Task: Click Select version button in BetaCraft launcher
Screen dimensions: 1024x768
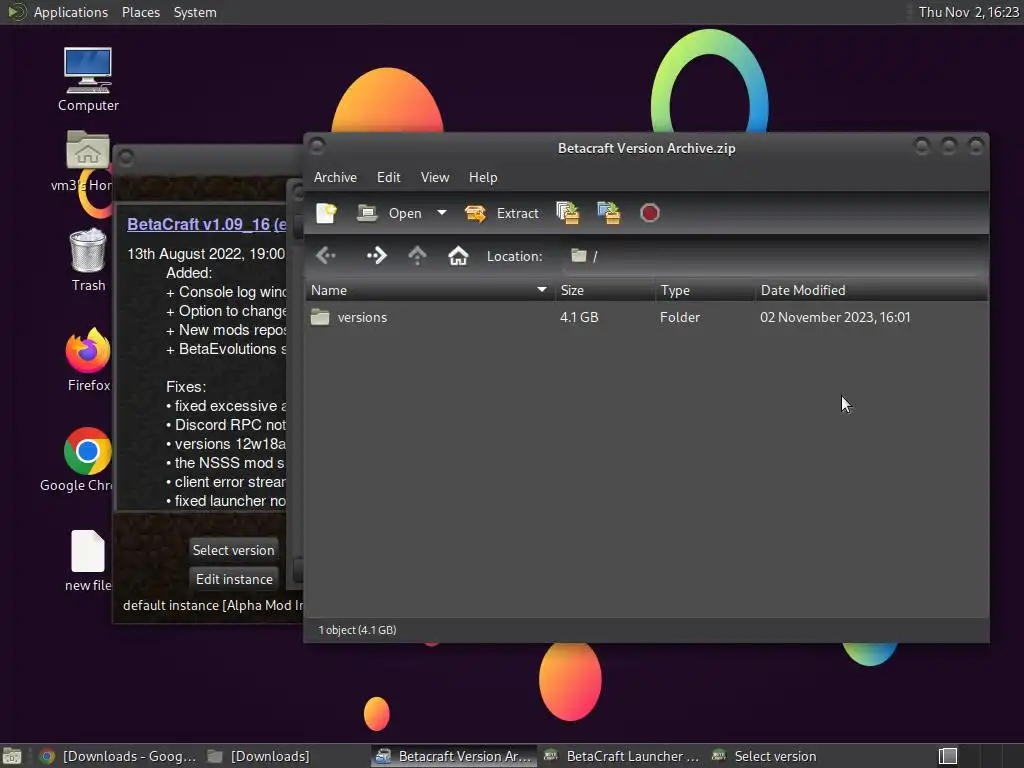Action: 233,550
